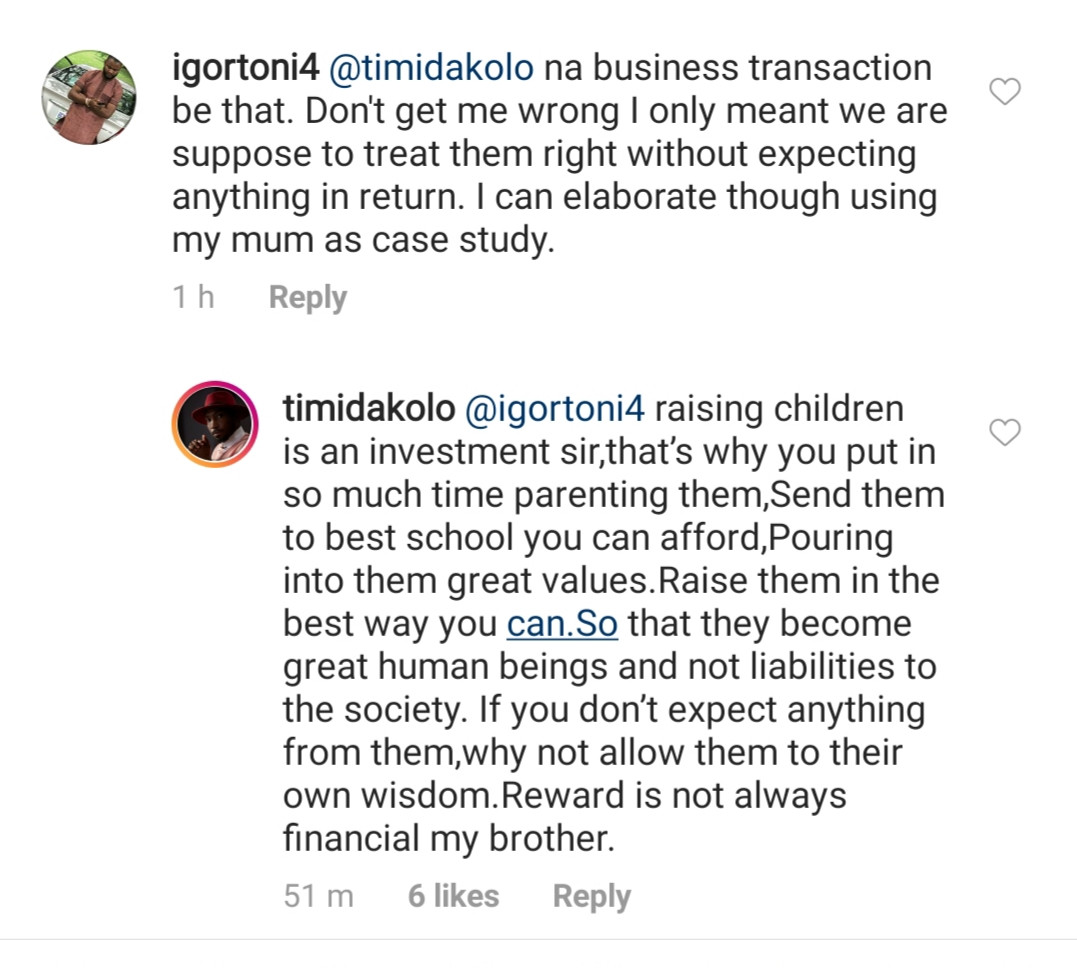This screenshot has height=968, width=1077.
Task: Click the "1 h" timestamp
Action: 194,297
